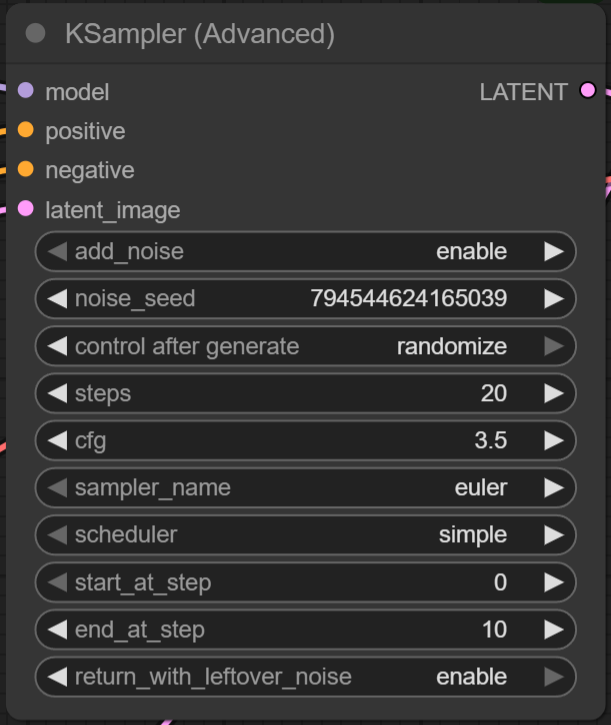Toggle return_with_leftover_noise setting

point(471,677)
